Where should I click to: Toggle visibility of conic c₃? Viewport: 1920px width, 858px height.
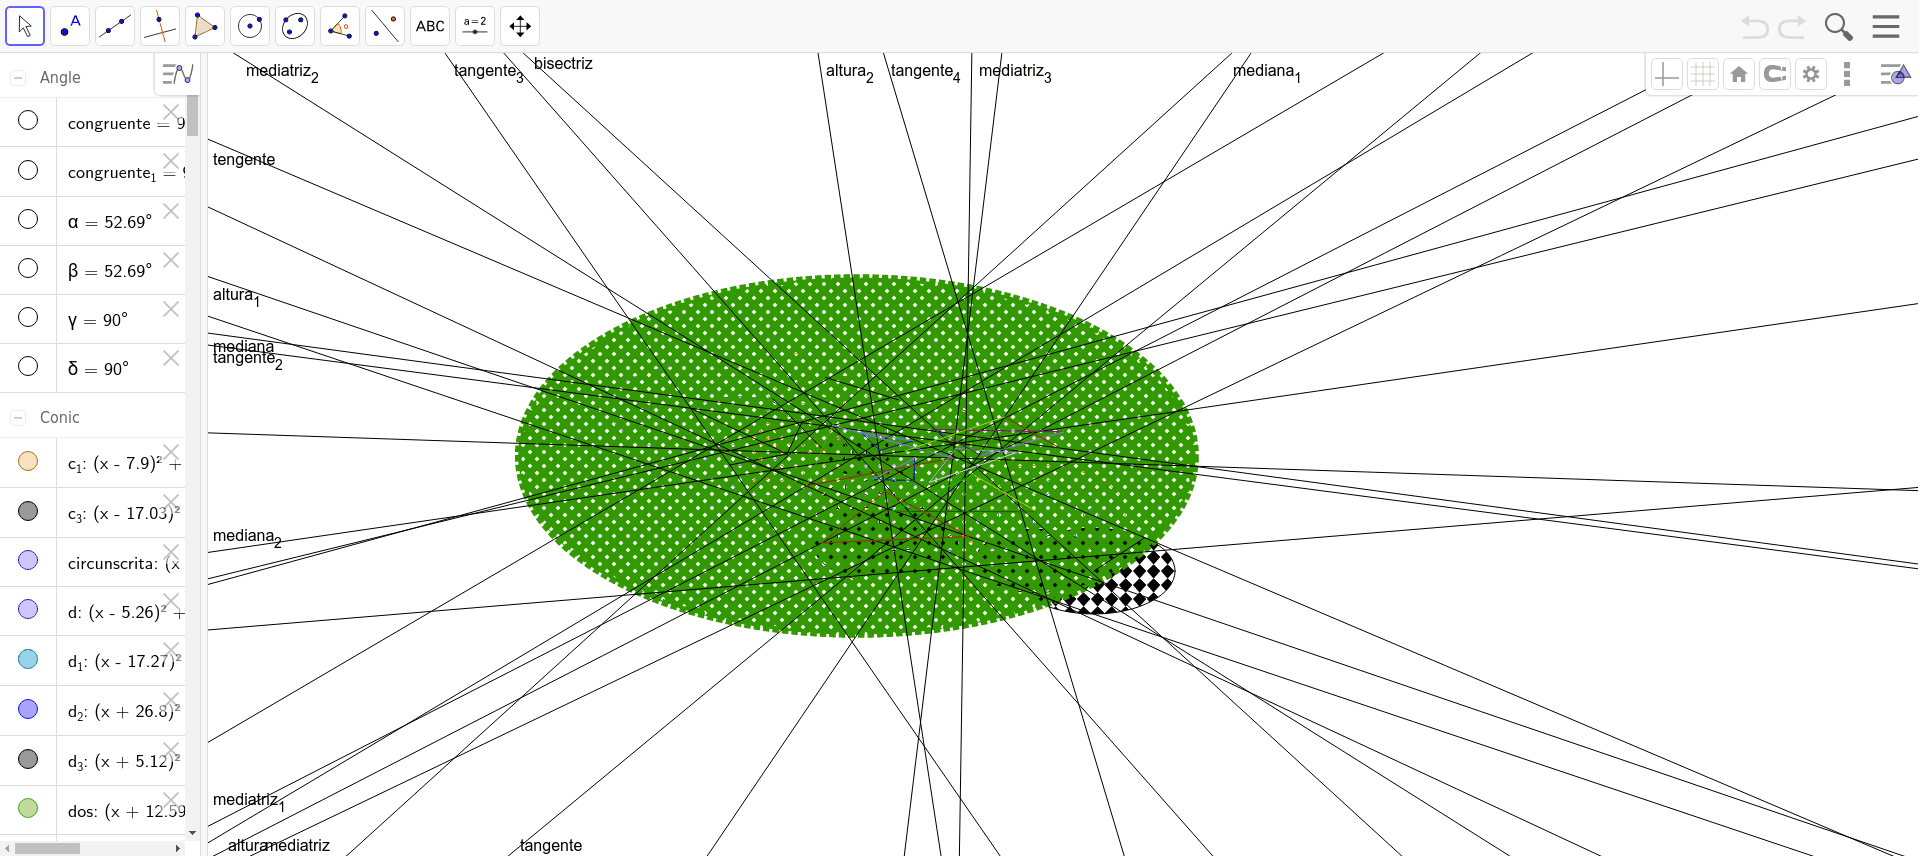pyautogui.click(x=28, y=511)
